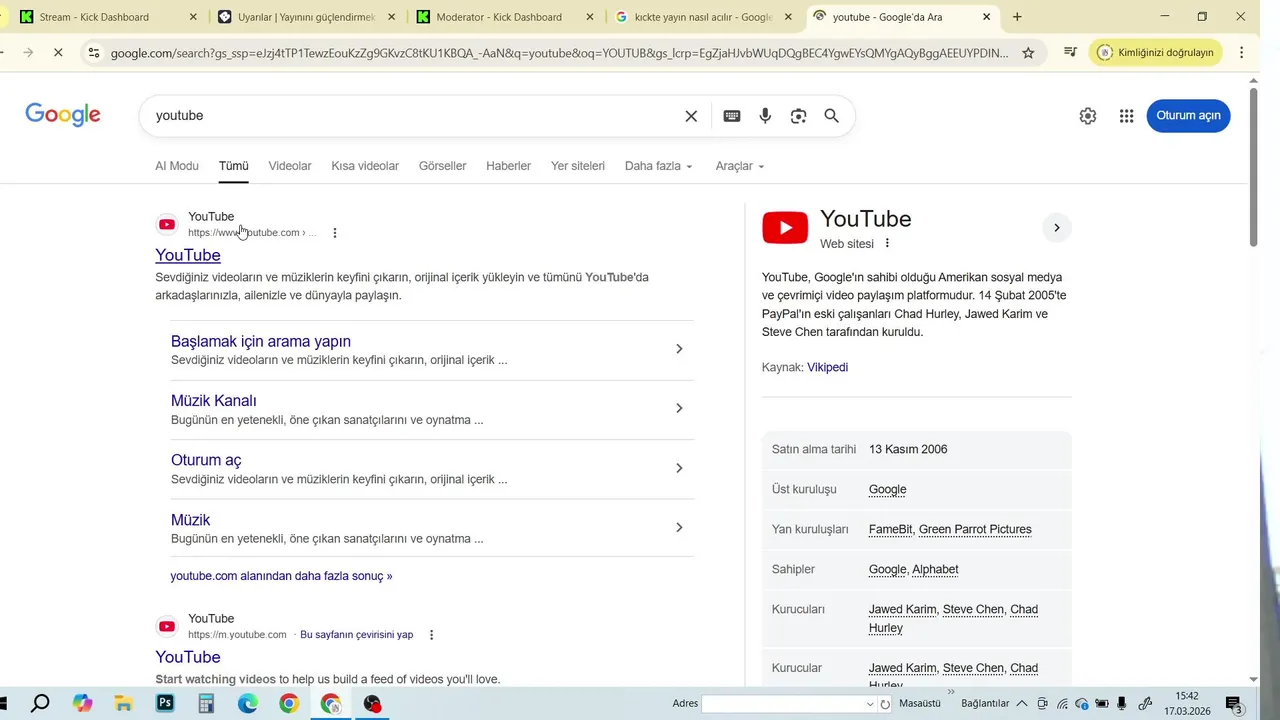Launch Copilot from taskbar

pos(82,704)
